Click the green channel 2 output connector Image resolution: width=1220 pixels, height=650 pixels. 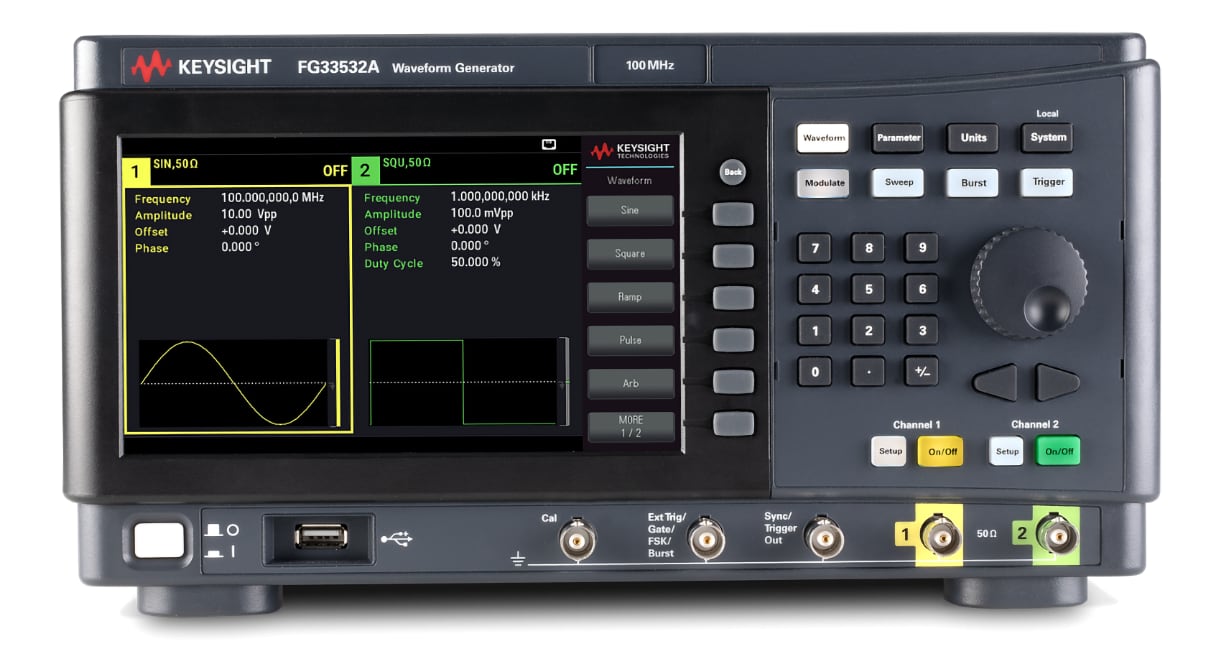(1056, 536)
